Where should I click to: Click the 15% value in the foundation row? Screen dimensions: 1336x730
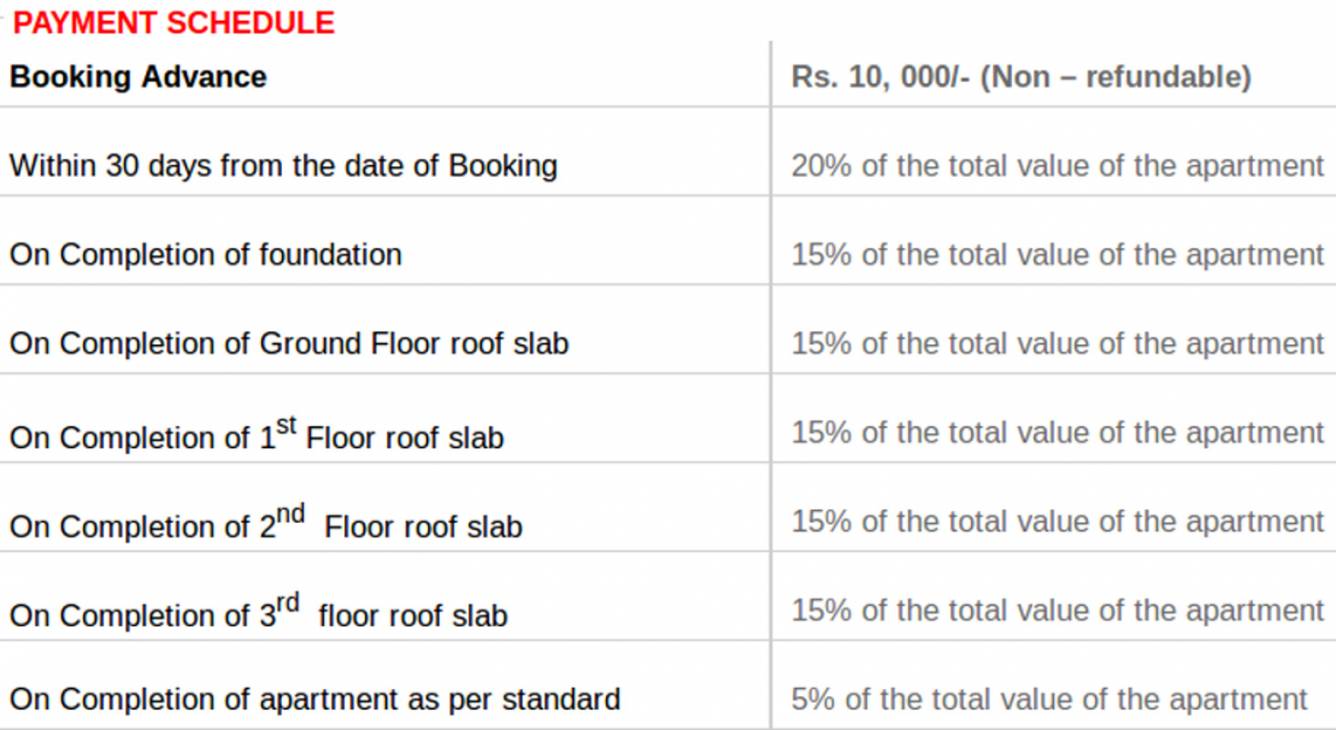click(x=1057, y=254)
